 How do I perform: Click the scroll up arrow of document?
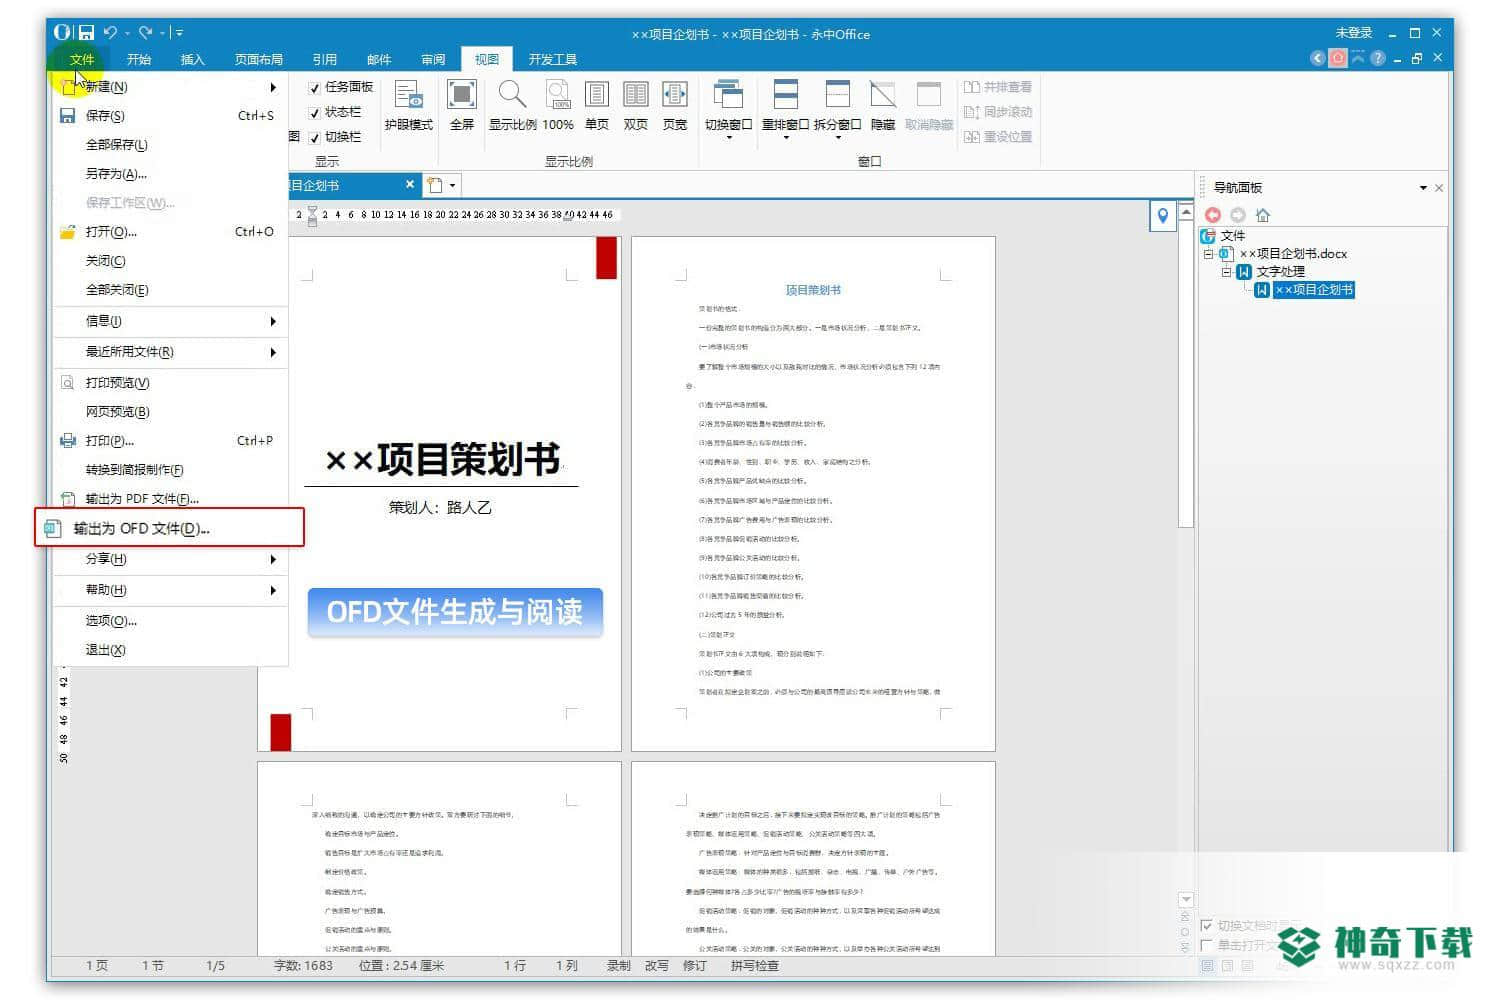(x=1186, y=212)
